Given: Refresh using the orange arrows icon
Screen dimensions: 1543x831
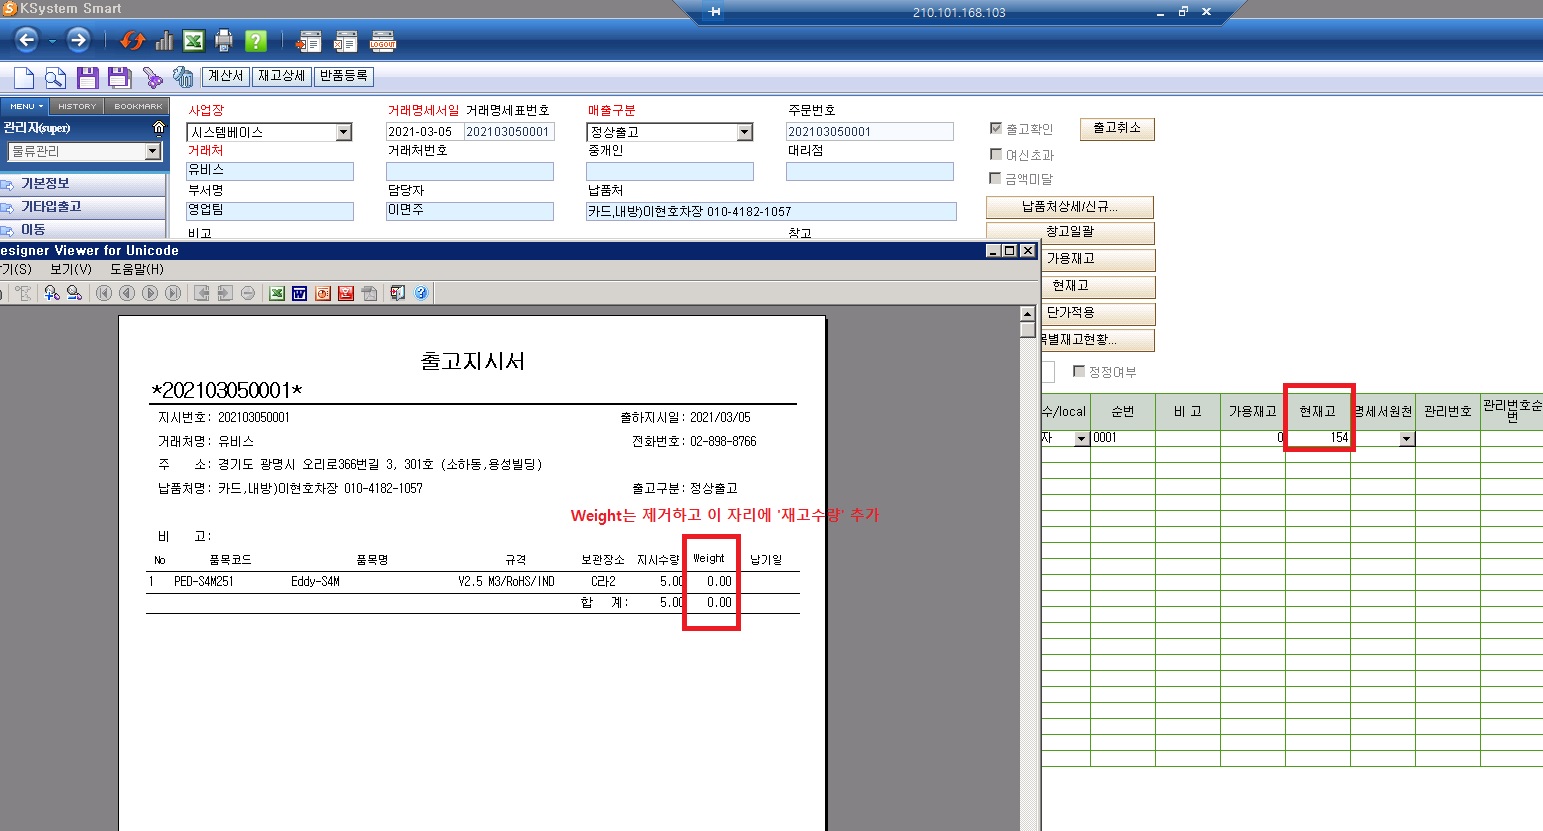Looking at the screenshot, I should tap(132, 41).
